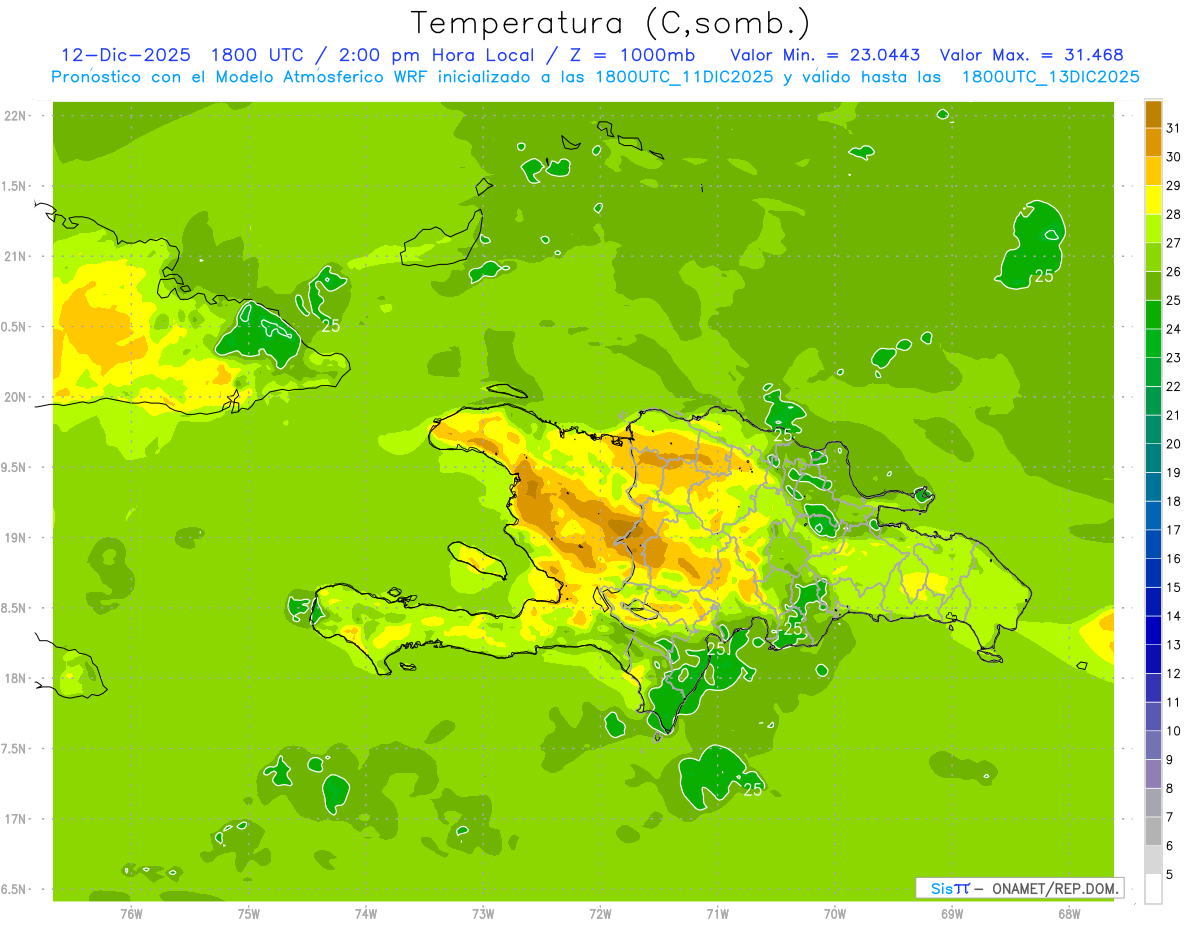Click the colorbar scale label 11
Image resolution: width=1200 pixels, height=927 pixels.
(1174, 702)
